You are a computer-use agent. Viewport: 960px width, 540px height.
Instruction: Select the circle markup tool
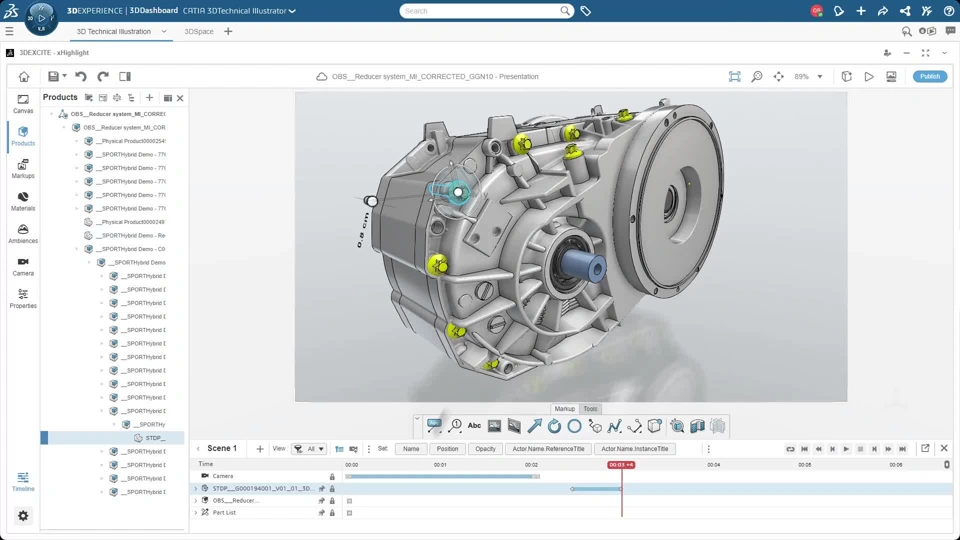pos(574,426)
